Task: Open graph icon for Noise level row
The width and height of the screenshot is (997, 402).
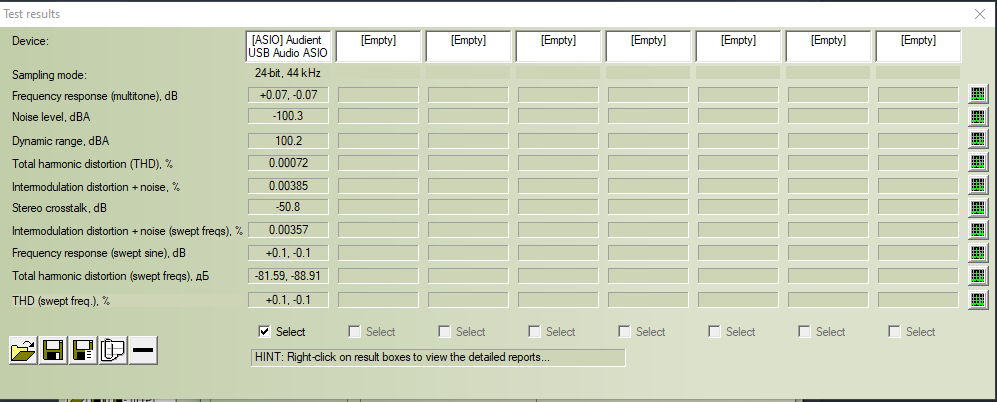Action: (x=978, y=116)
